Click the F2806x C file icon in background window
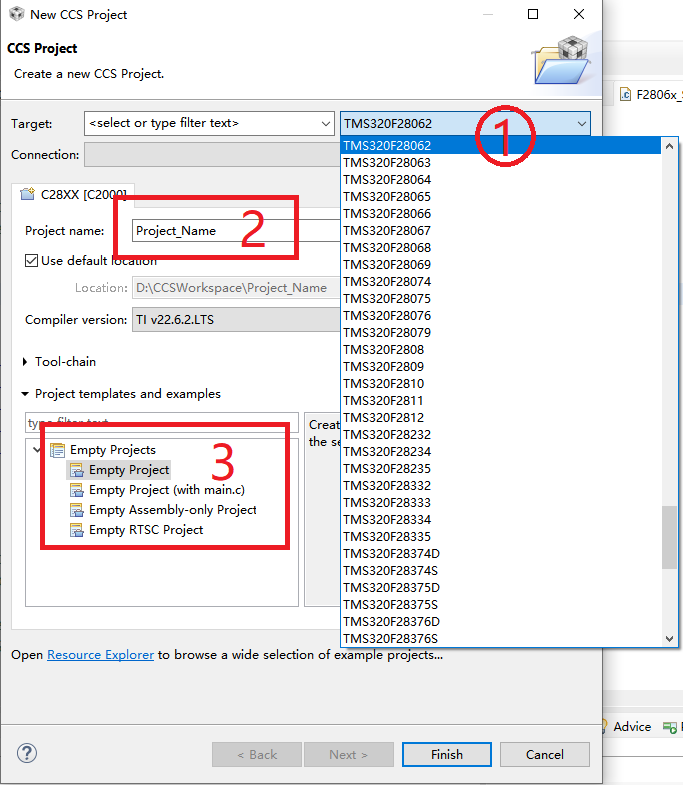The image size is (683, 785). pyautogui.click(x=625, y=94)
